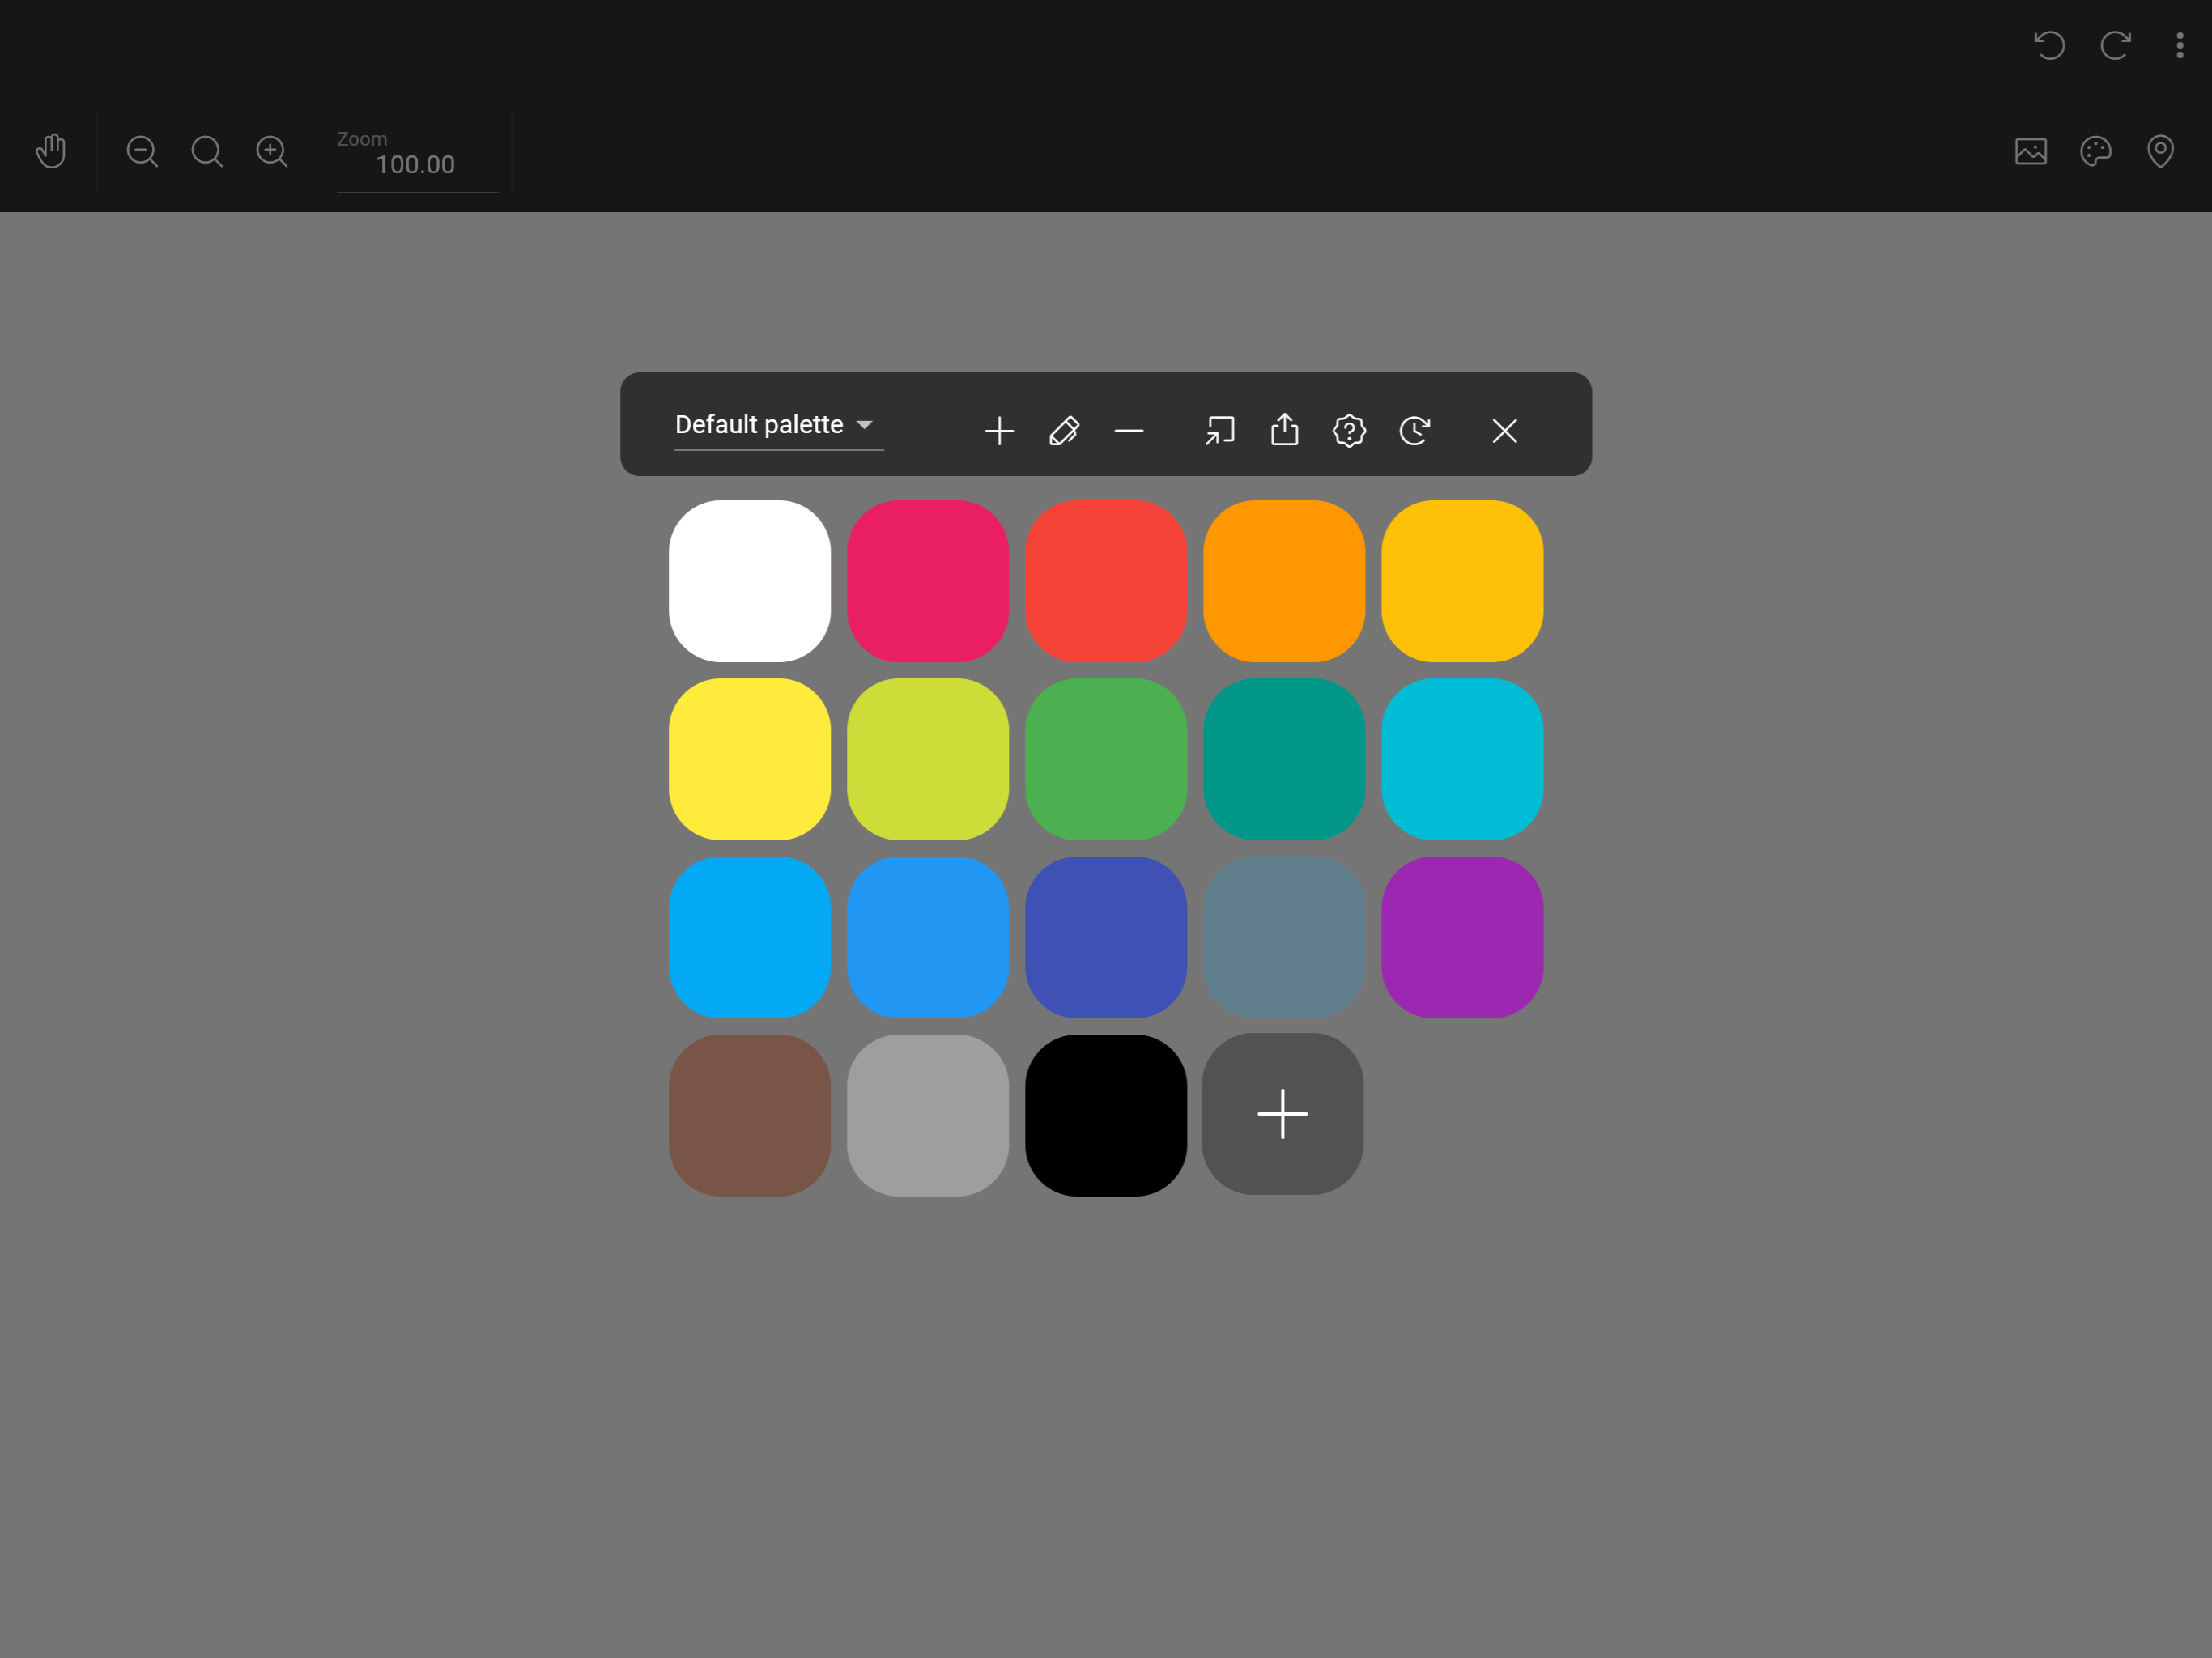
Task: Click the add new color plus tile
Action: (1283, 1114)
